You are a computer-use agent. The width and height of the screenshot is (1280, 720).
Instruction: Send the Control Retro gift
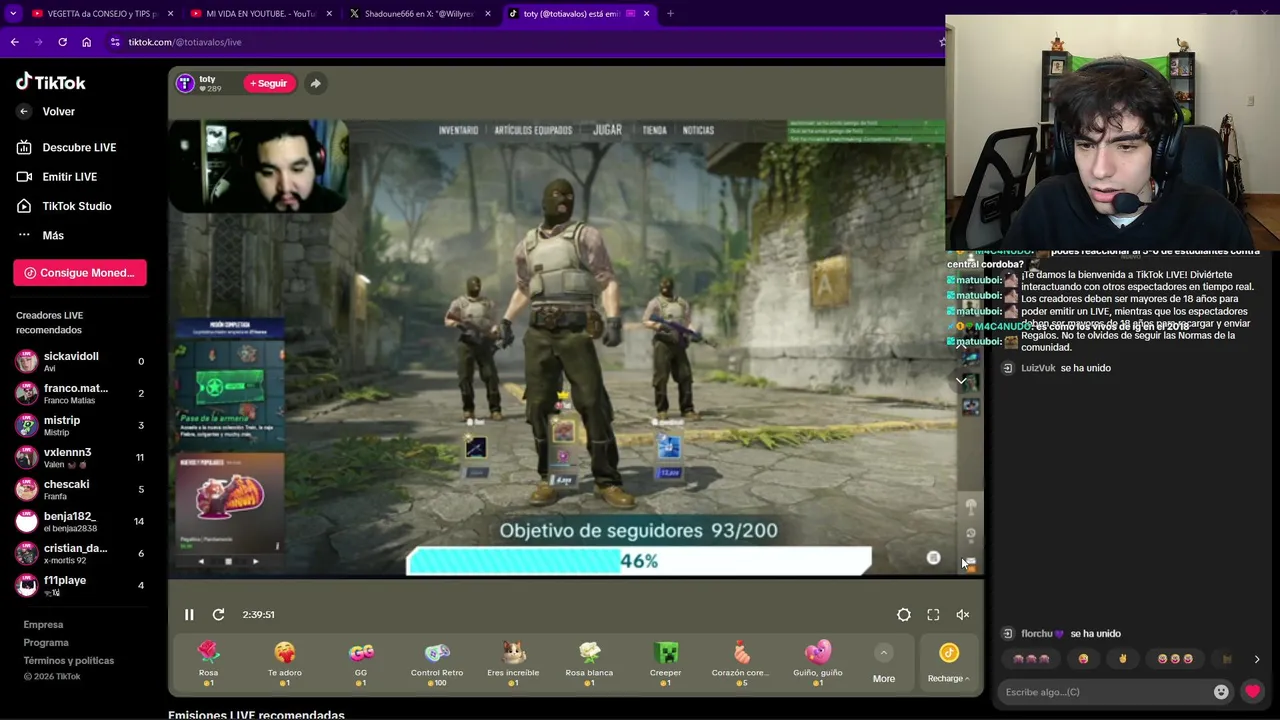(437, 664)
